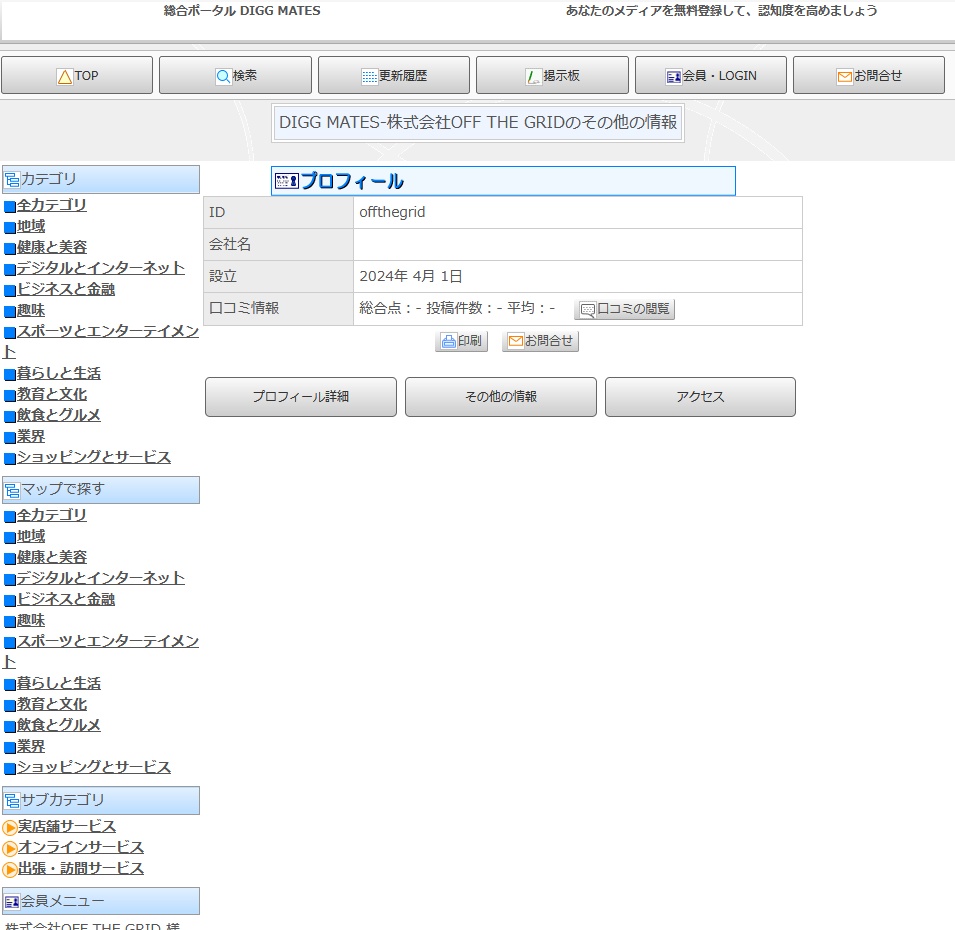Open 飲食とグルメ under マップで探す
This screenshot has height=930, width=955.
click(x=59, y=725)
